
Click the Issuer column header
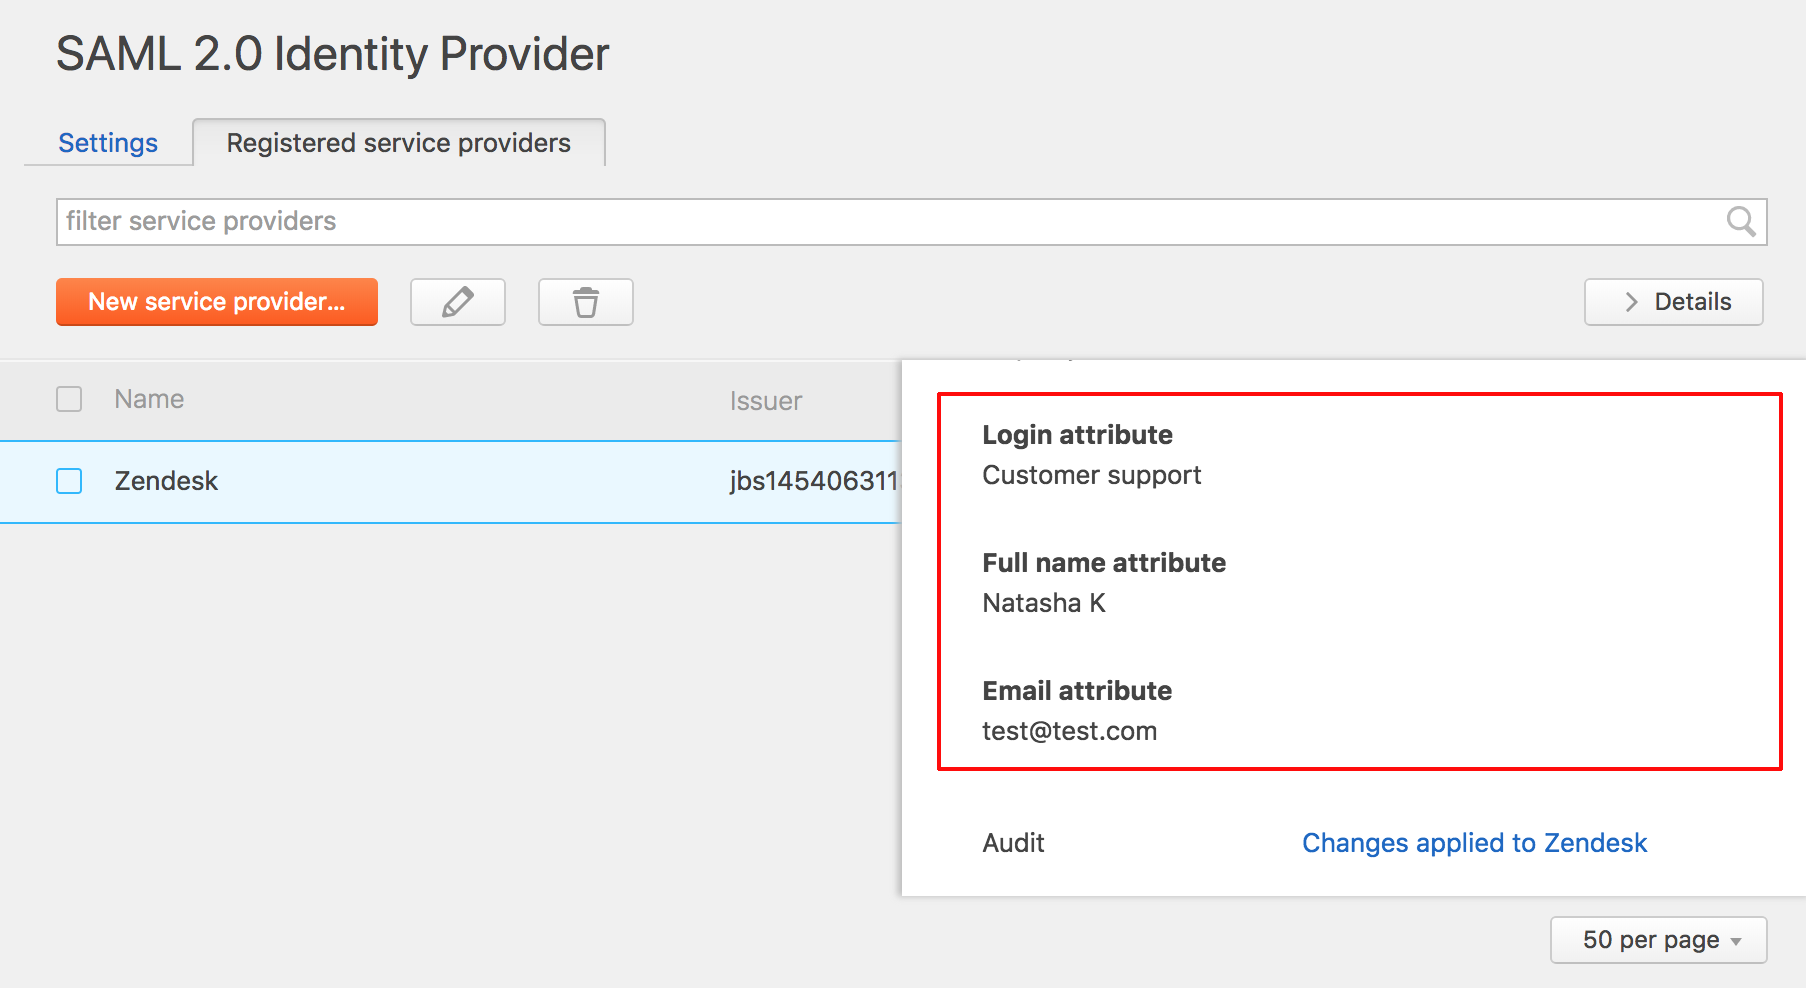pos(766,401)
